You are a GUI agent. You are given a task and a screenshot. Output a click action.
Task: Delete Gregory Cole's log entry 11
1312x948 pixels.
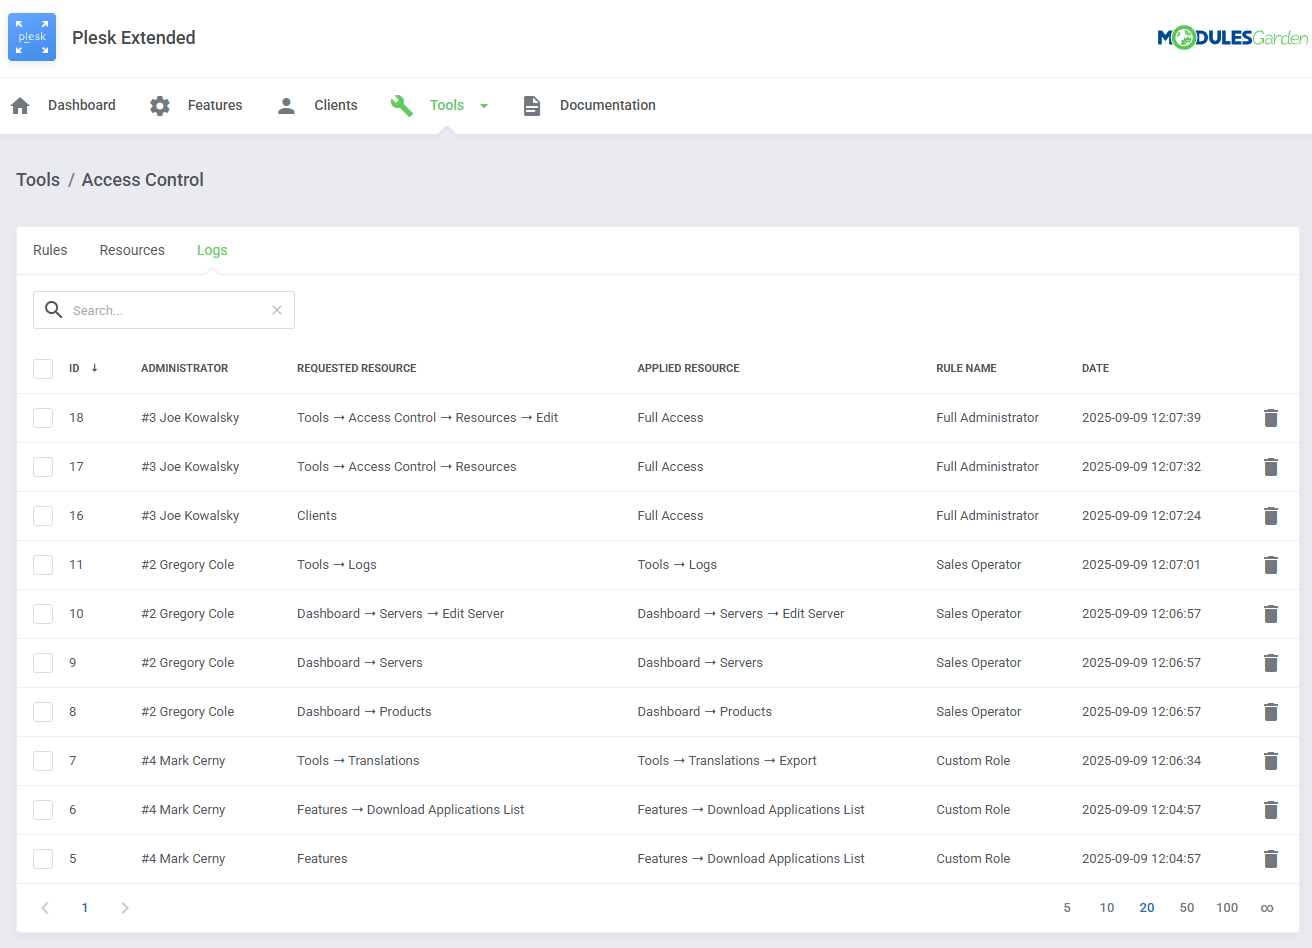click(x=1271, y=564)
